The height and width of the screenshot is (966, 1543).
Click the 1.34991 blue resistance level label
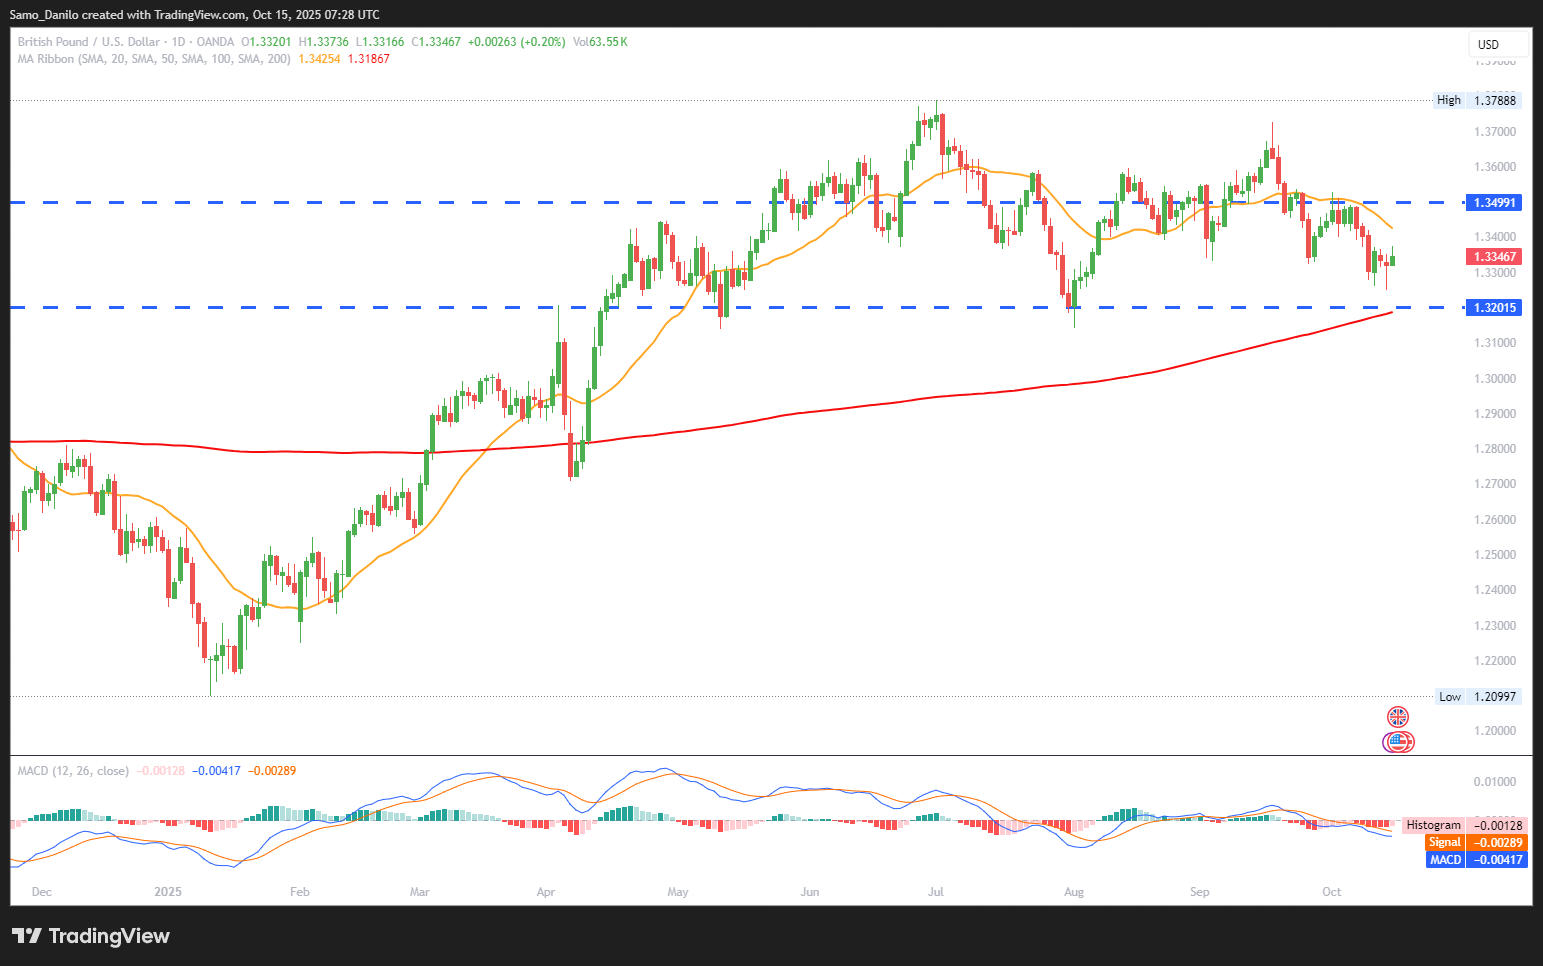[1494, 203]
